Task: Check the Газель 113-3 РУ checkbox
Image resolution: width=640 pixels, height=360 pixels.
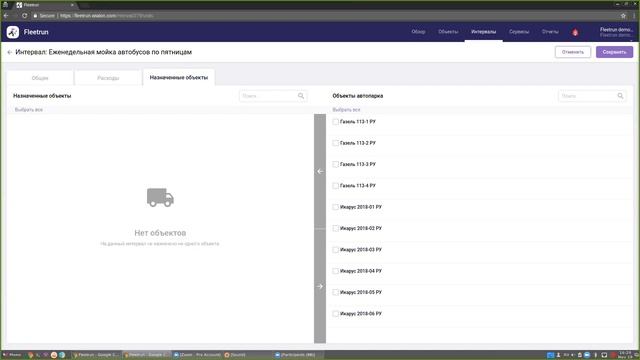Action: point(336,164)
